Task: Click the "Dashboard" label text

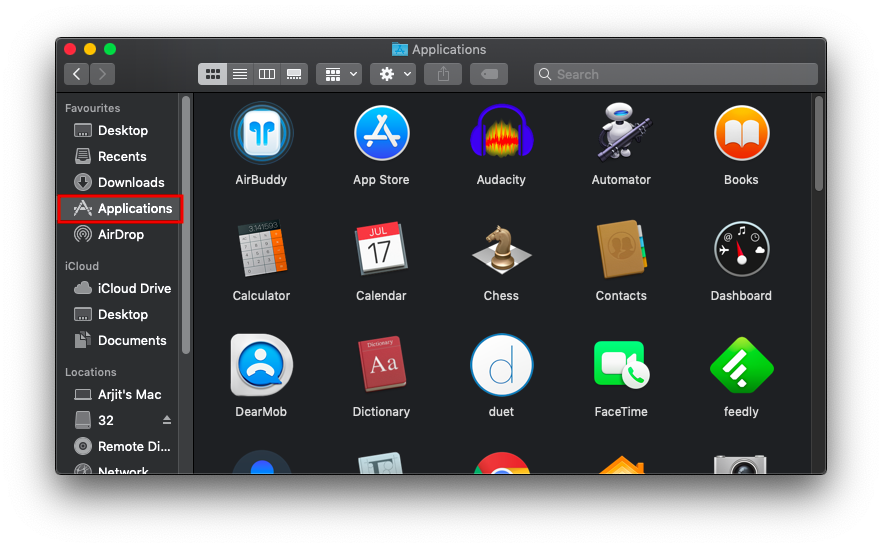Action: [741, 296]
